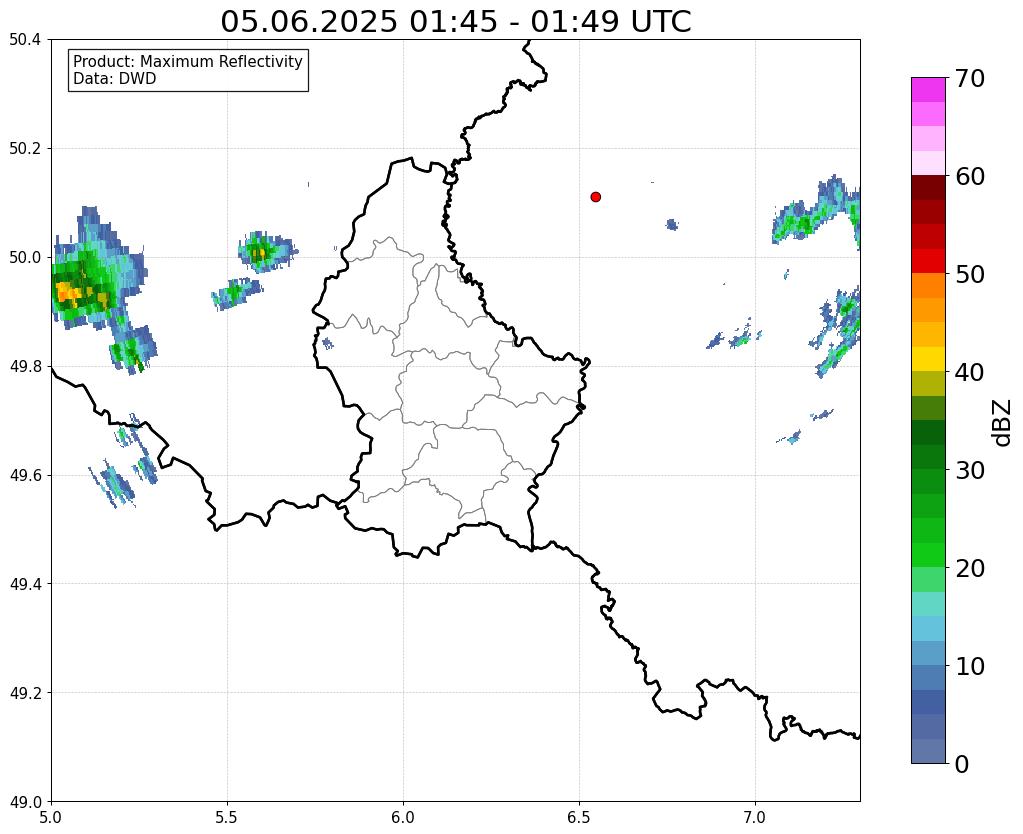The image size is (1023, 834).
Task: Click the 0 tick label on the colorbar
Action: pyautogui.click(x=962, y=764)
